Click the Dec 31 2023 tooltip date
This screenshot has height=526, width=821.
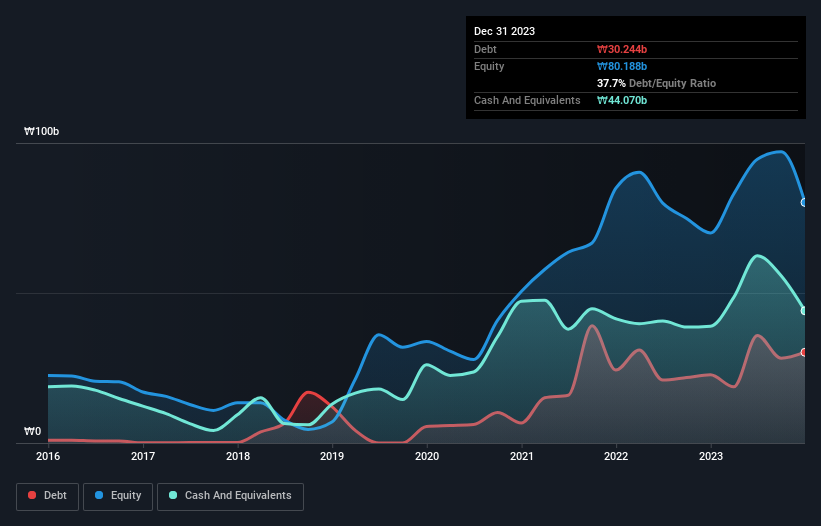point(504,31)
